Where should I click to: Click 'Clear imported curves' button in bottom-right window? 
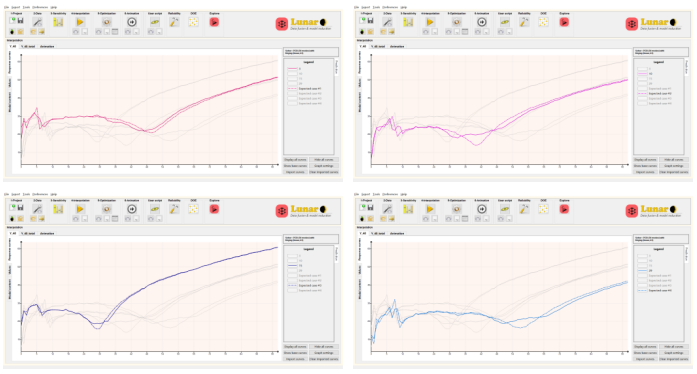pyautogui.click(x=673, y=359)
